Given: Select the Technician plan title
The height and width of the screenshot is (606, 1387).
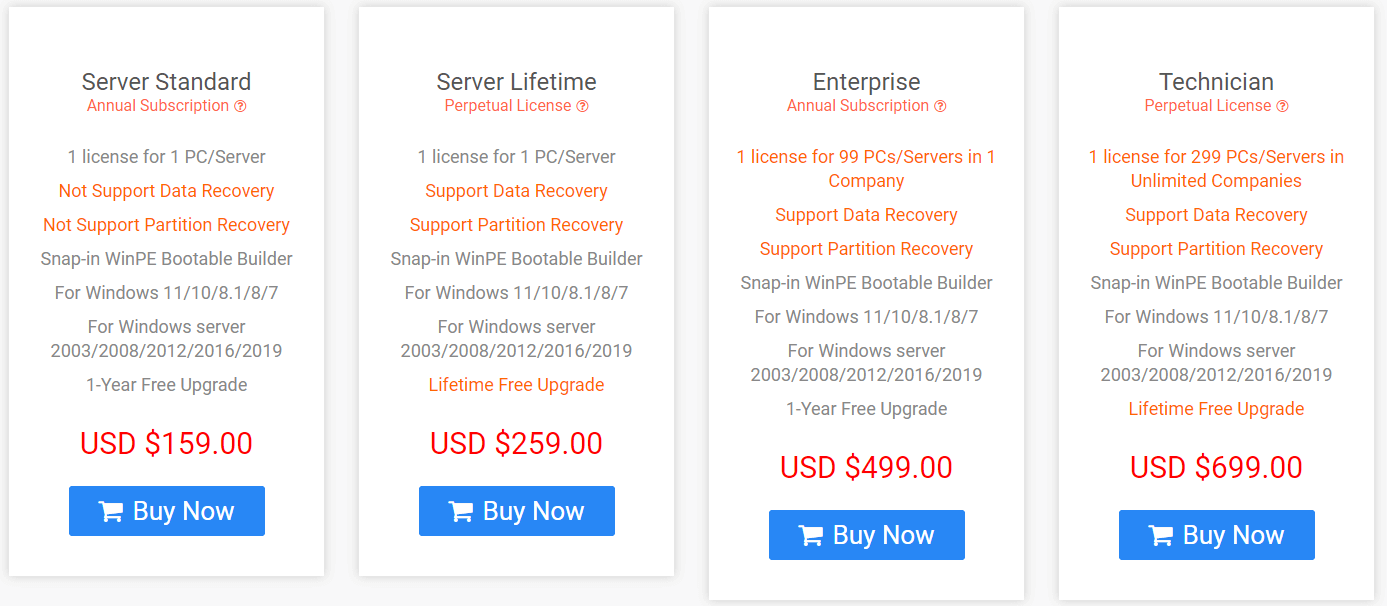Looking at the screenshot, I should click(1216, 82).
